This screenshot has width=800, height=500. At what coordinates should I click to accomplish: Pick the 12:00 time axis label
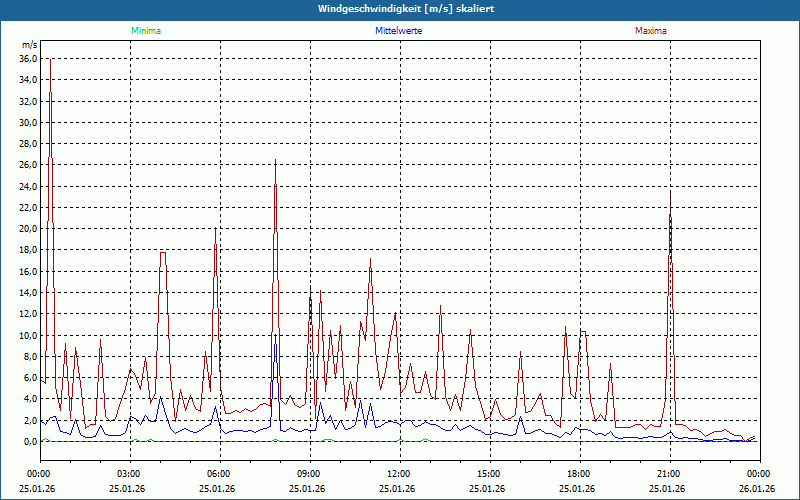[399, 473]
